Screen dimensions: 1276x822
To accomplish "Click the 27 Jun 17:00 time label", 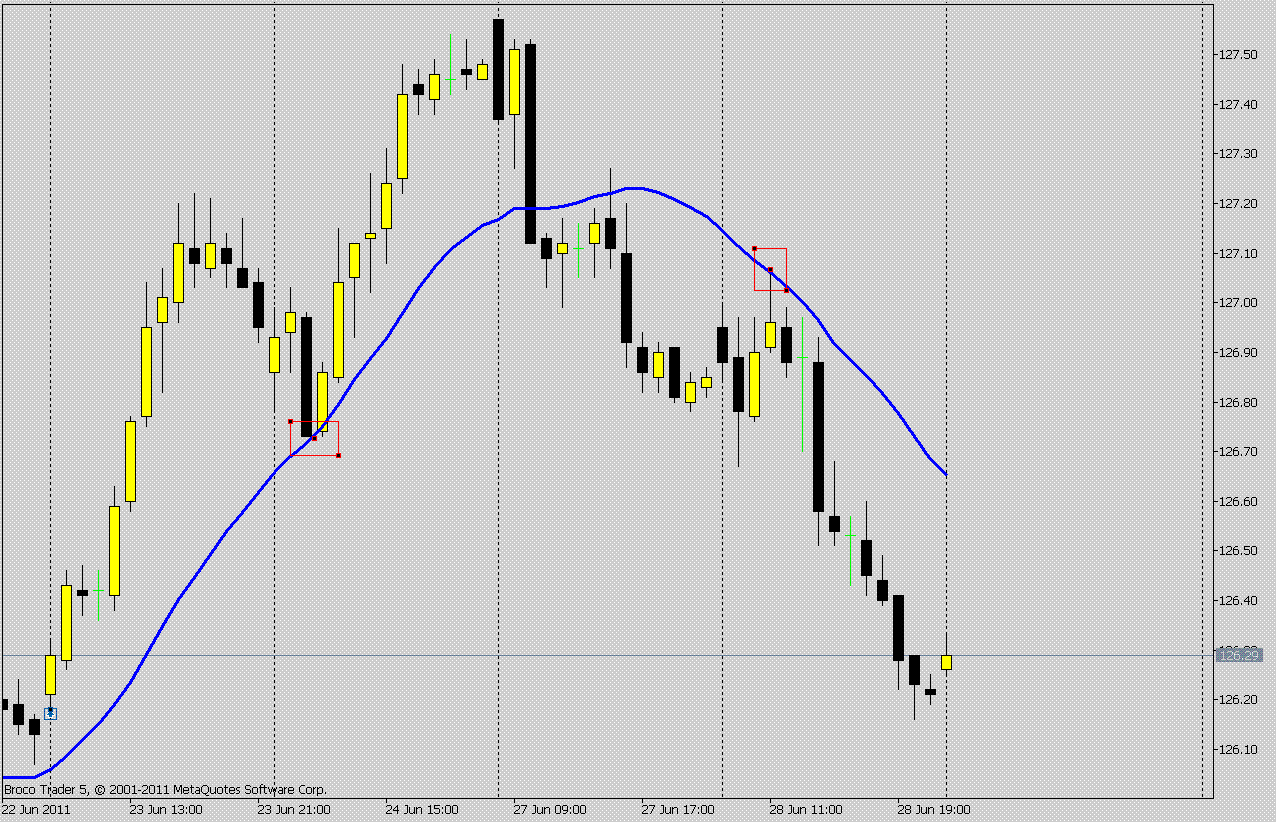I will (x=678, y=810).
